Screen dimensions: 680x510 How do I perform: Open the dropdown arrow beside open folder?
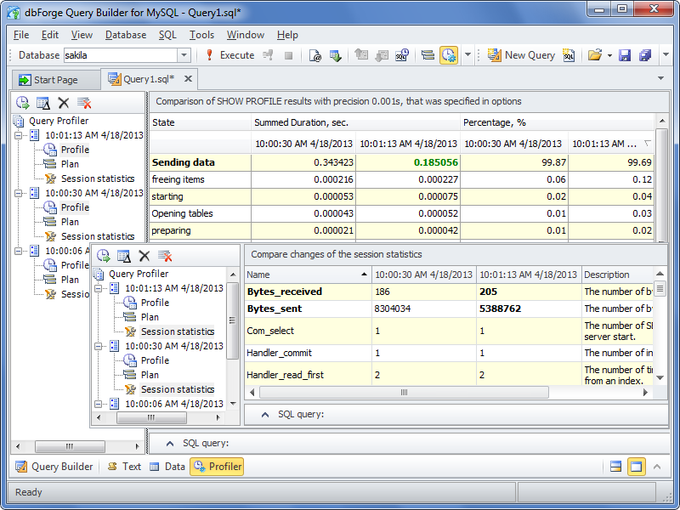pyautogui.click(x=609, y=56)
